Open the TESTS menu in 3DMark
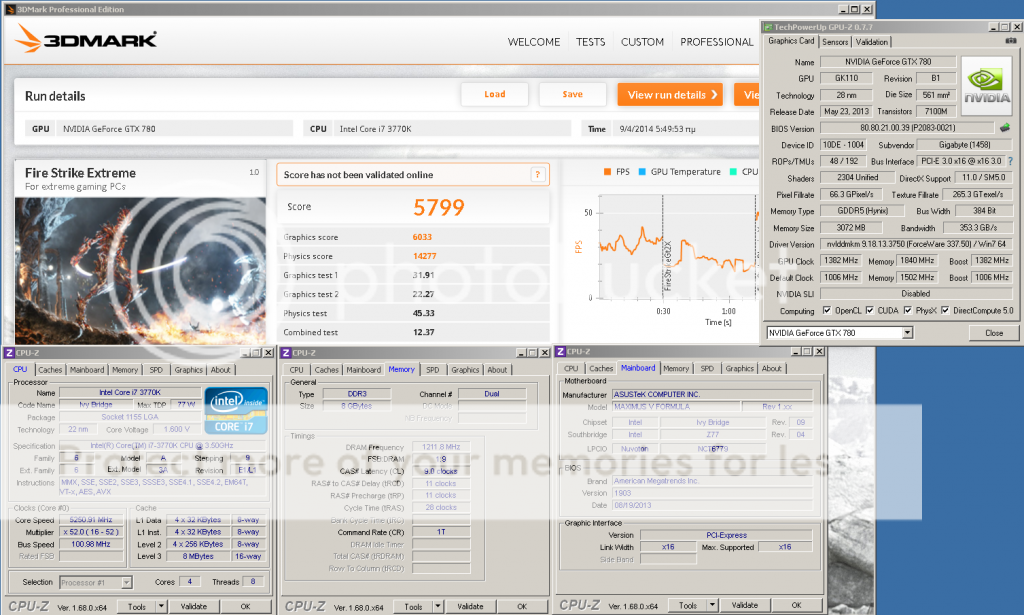The height and width of the screenshot is (615, 1024). [590, 42]
